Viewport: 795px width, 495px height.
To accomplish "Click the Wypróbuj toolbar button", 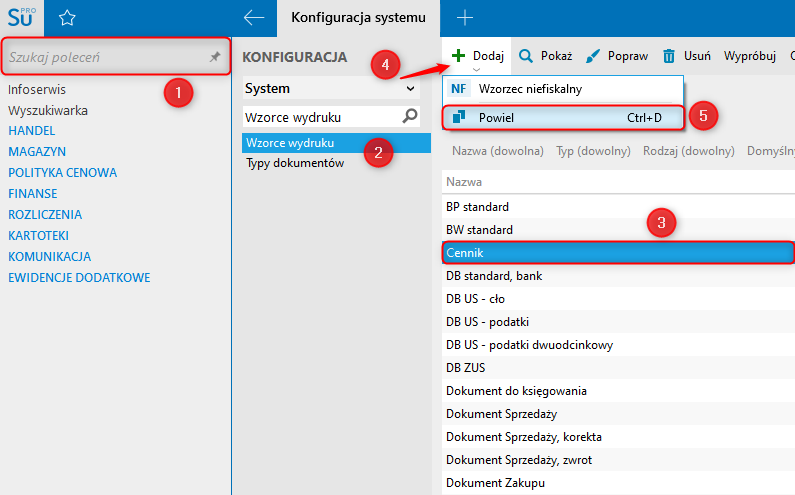I will 750,56.
